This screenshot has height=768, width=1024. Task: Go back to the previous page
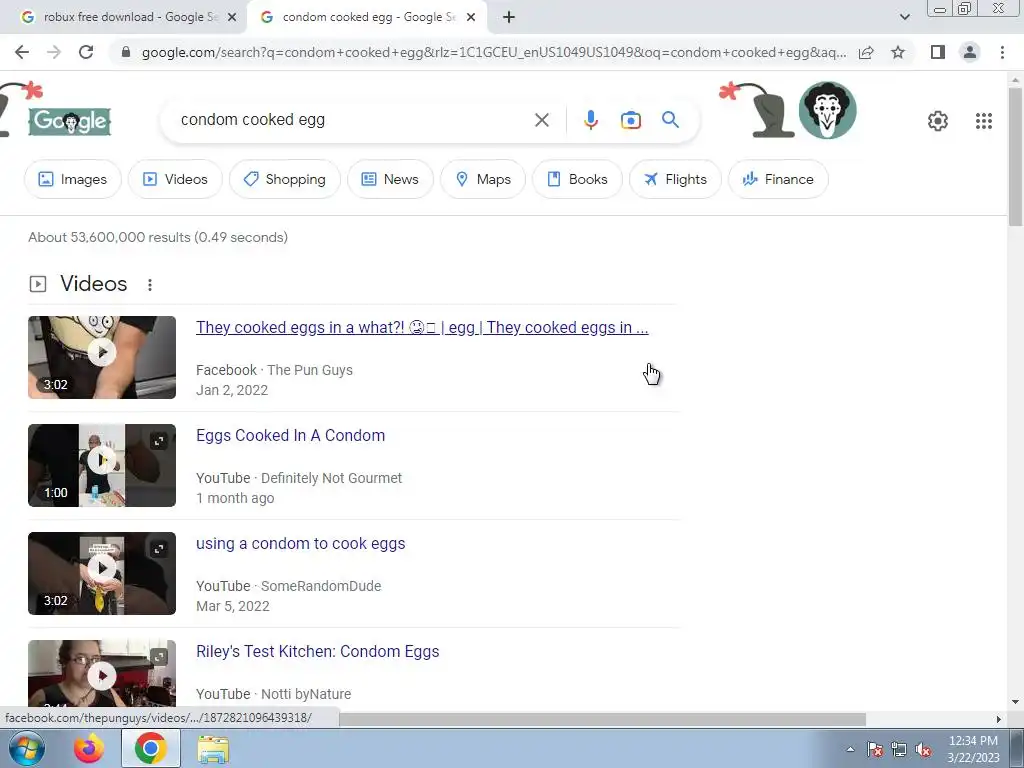(x=22, y=52)
